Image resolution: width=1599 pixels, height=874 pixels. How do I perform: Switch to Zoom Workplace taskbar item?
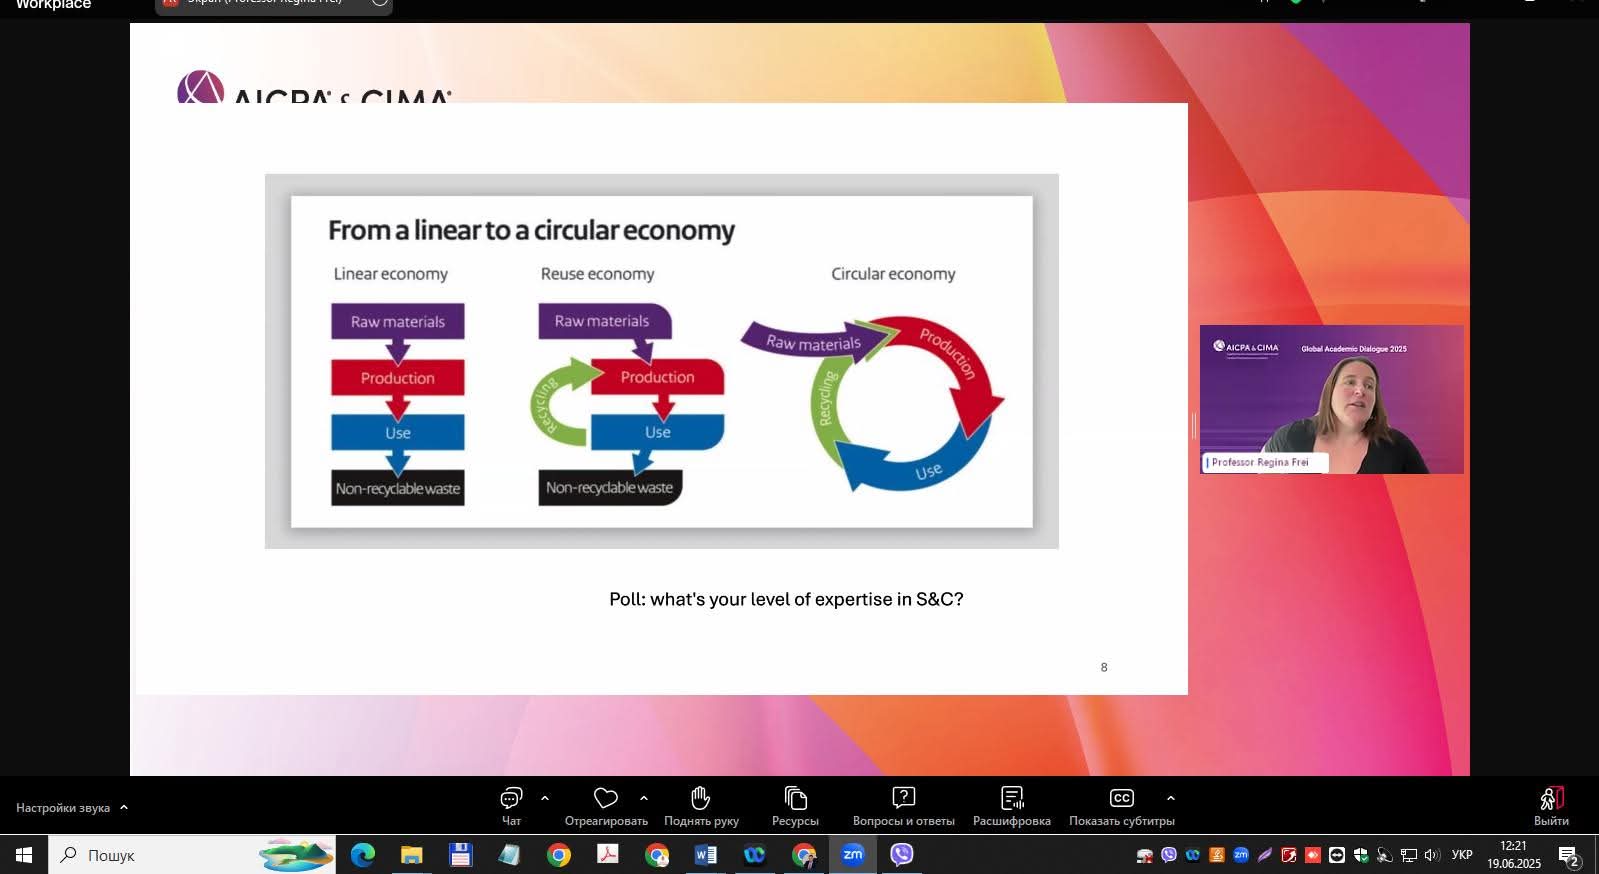point(853,855)
